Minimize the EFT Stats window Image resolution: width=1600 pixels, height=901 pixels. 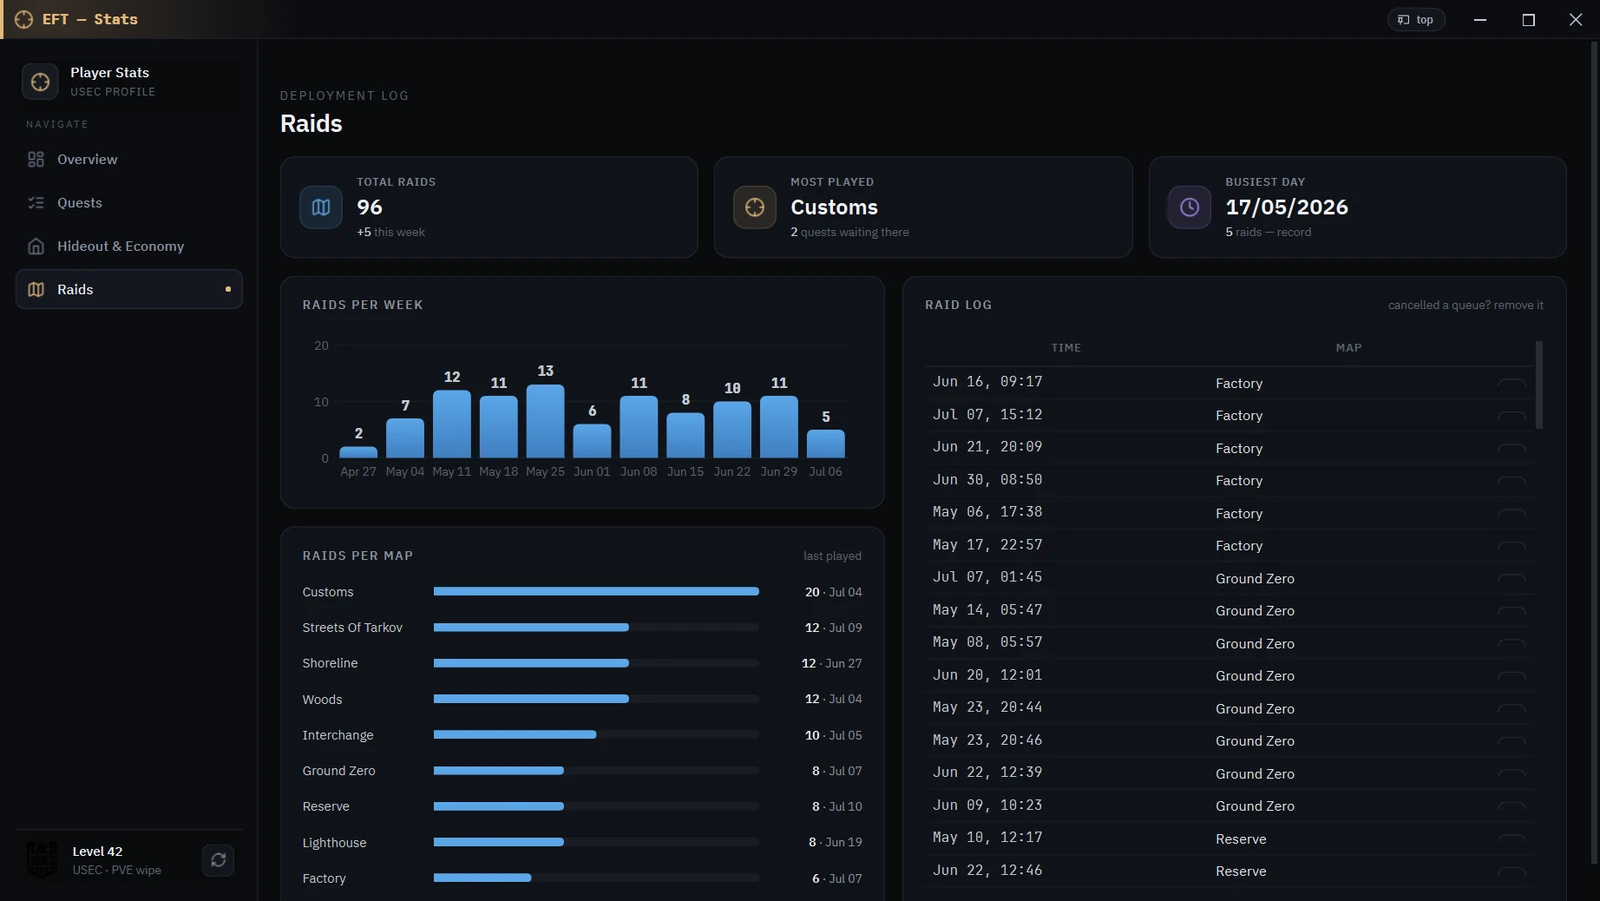click(x=1480, y=19)
